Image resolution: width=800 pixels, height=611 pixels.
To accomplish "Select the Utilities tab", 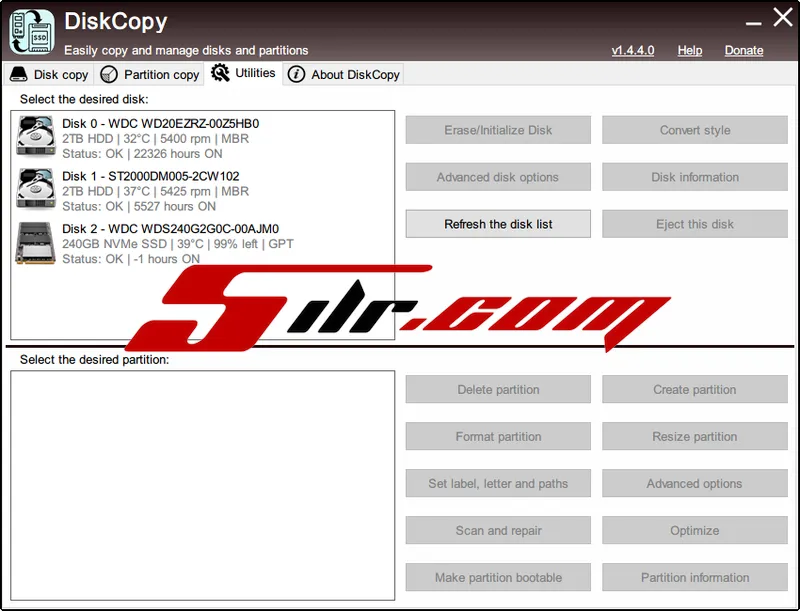I will (243, 73).
